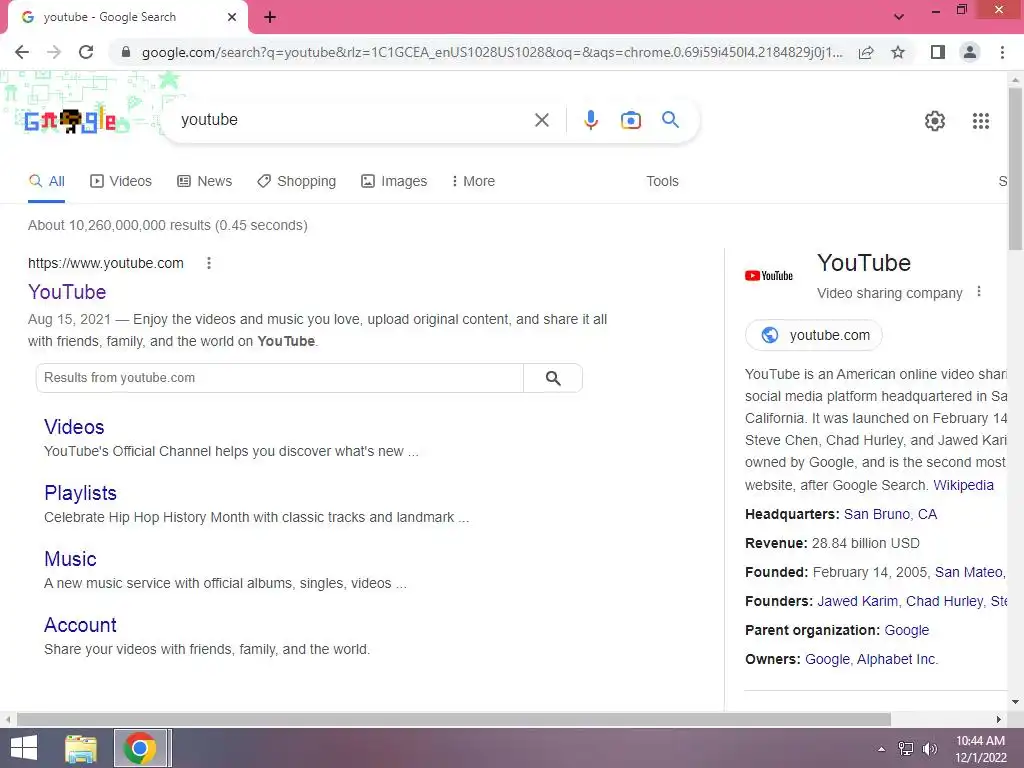The image size is (1024, 768).
Task: Click horizontal scrollbar right arrow
Action: click(999, 719)
